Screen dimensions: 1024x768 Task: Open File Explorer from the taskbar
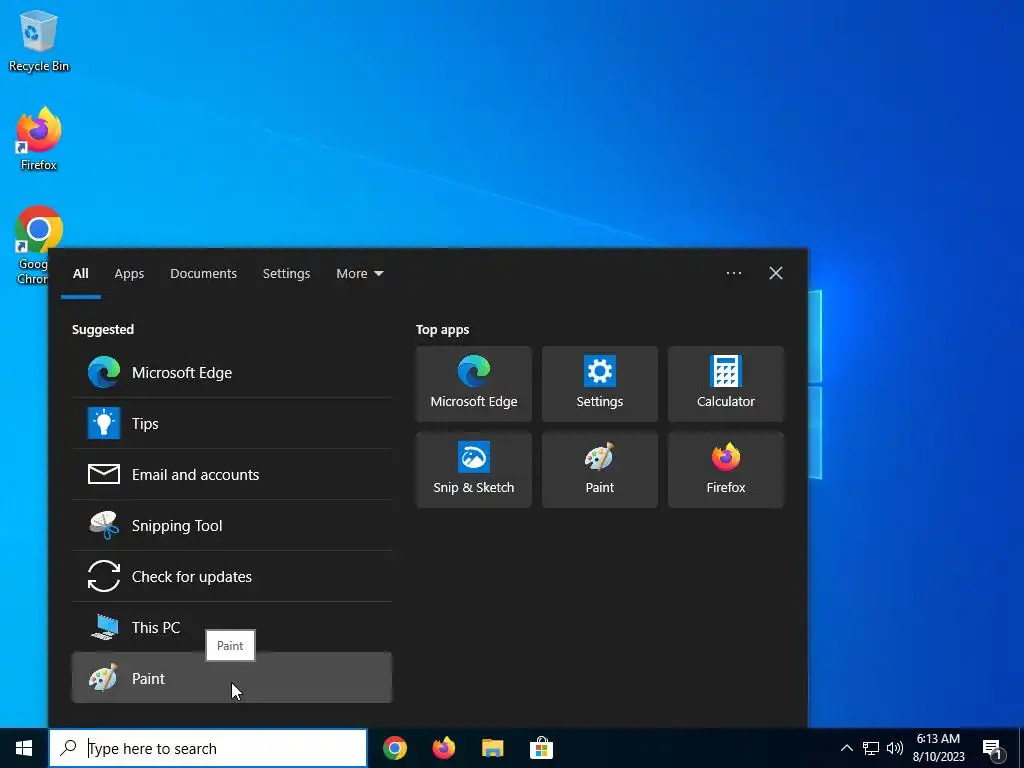click(x=492, y=748)
